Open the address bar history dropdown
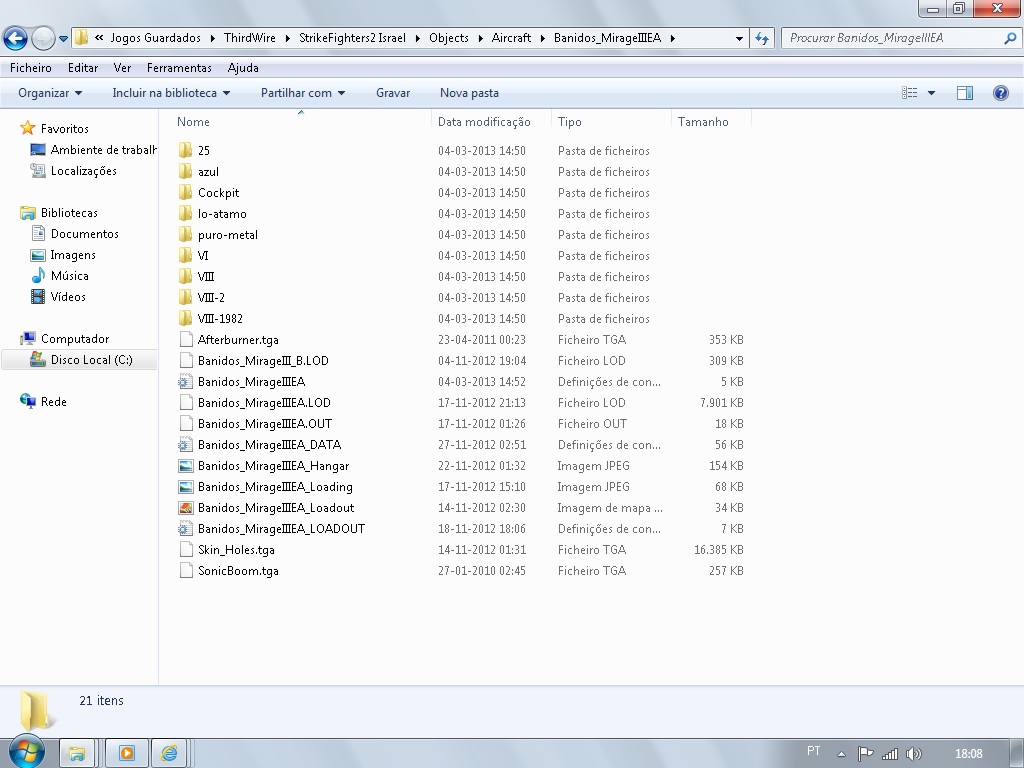This screenshot has width=1024, height=768. (739, 38)
